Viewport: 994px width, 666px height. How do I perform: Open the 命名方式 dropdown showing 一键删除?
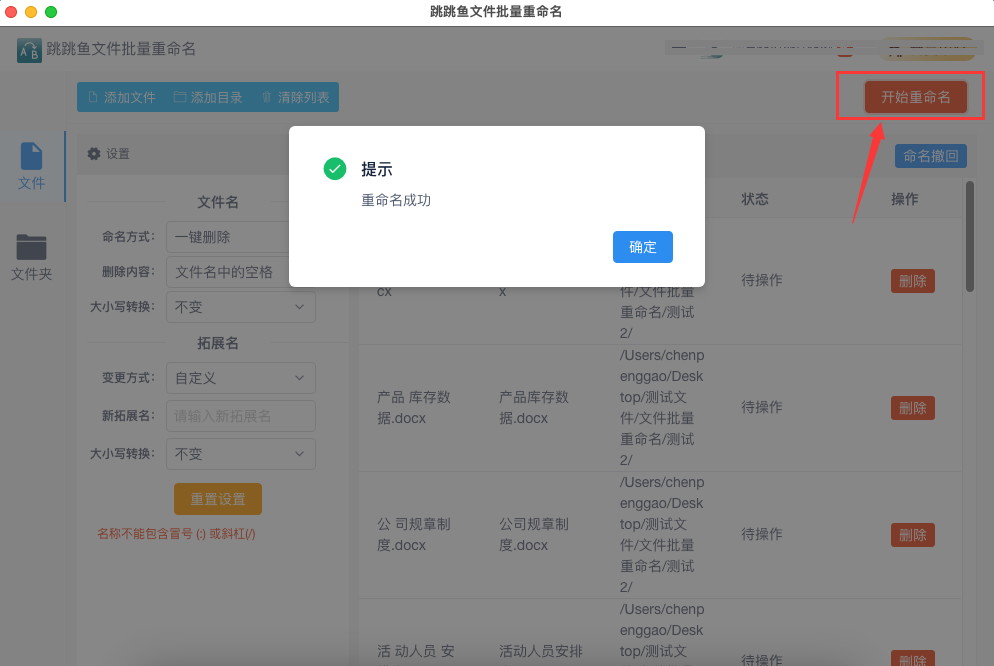(x=228, y=237)
